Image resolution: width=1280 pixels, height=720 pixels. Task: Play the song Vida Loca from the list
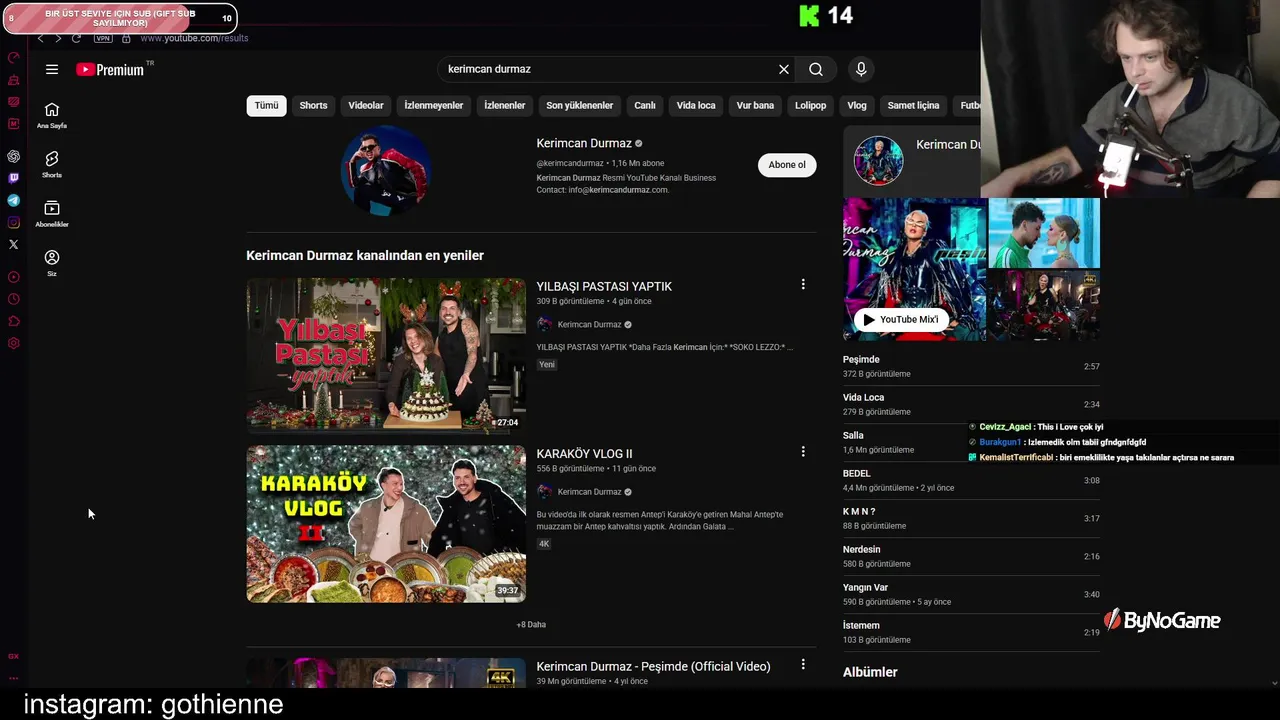coord(971,404)
